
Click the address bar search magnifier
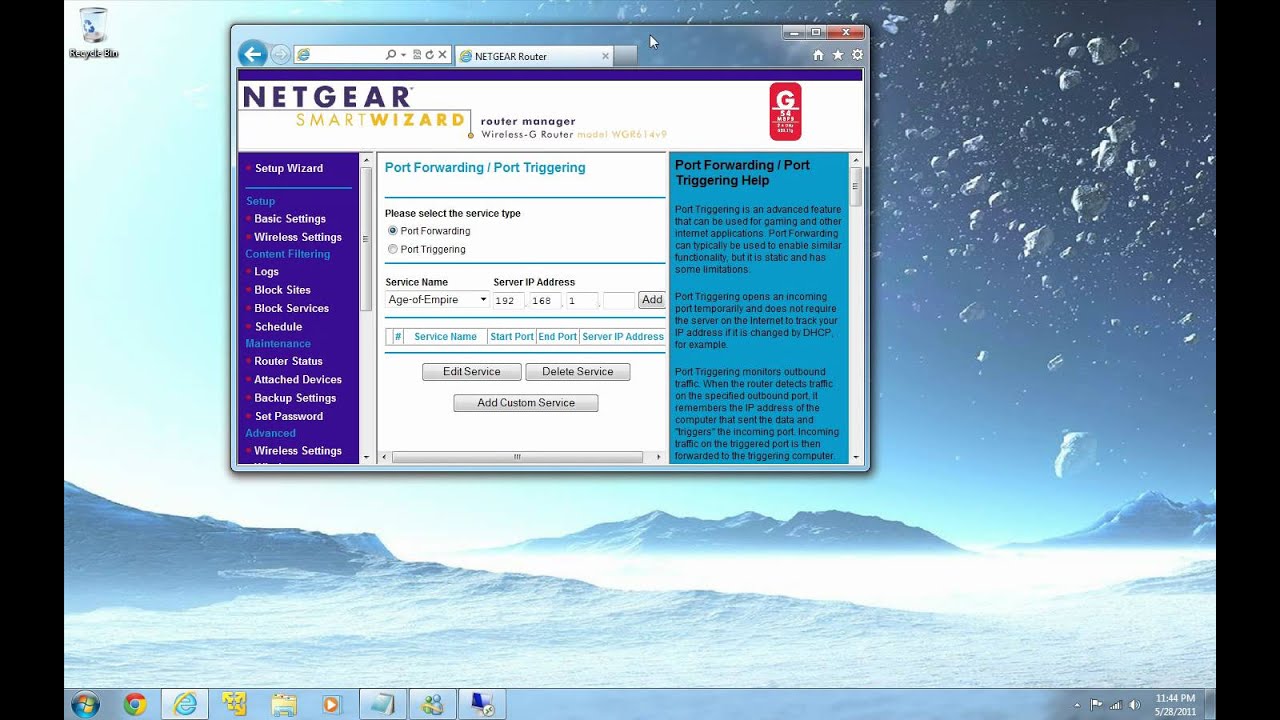pyautogui.click(x=391, y=55)
